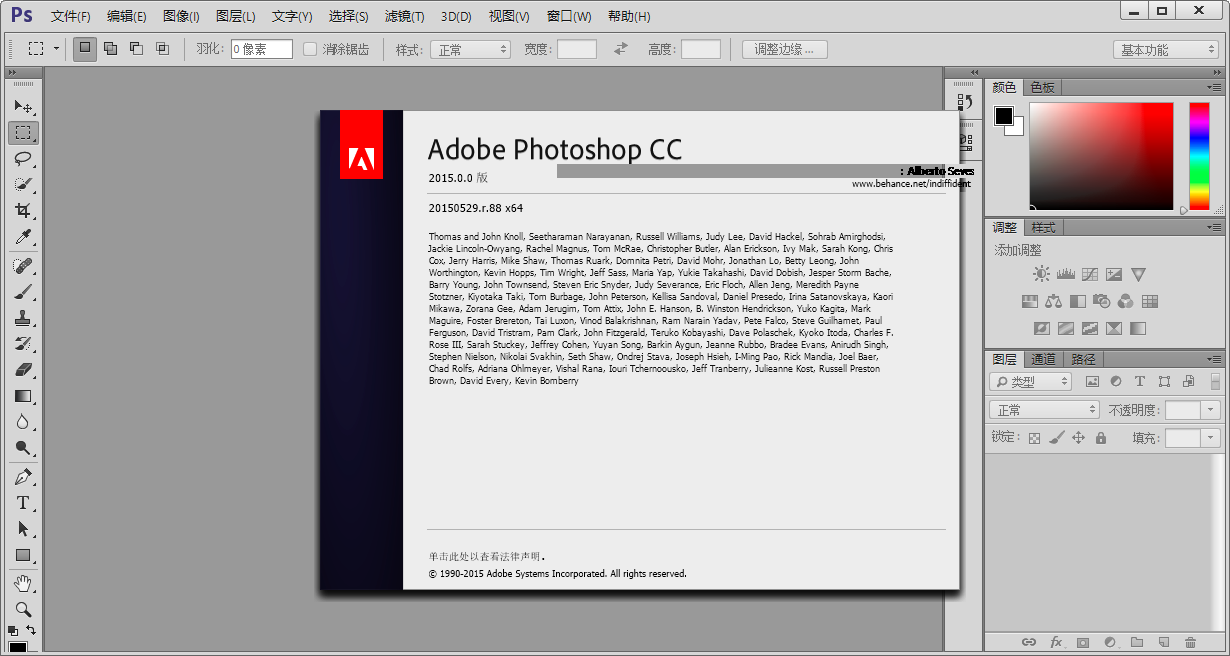Viewport: 1230px width, 656px height.
Task: Choose Add to Selection mode
Action: pyautogui.click(x=111, y=49)
